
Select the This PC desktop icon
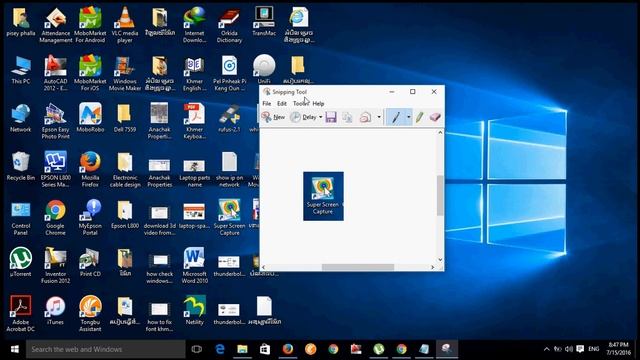(x=21, y=70)
